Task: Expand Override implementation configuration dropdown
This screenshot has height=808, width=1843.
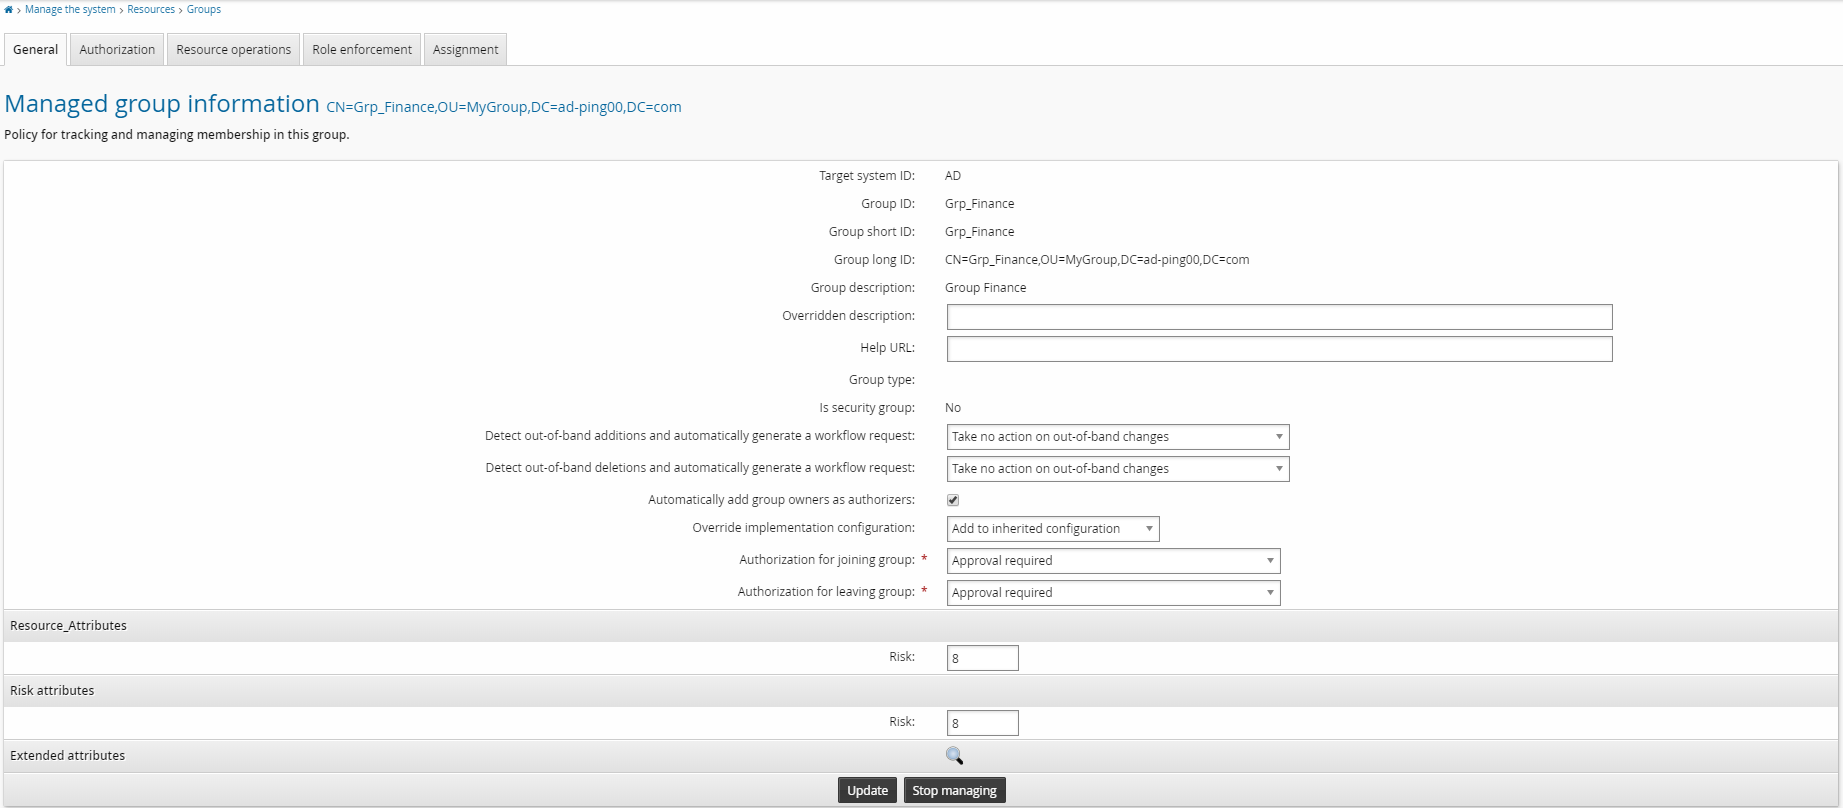Action: [x=1052, y=529]
